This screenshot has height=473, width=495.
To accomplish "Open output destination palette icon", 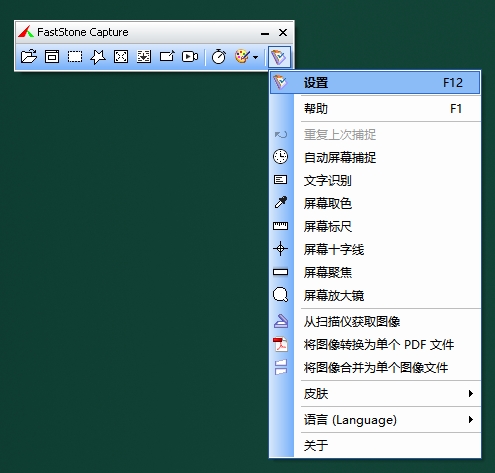I will click(x=242, y=57).
